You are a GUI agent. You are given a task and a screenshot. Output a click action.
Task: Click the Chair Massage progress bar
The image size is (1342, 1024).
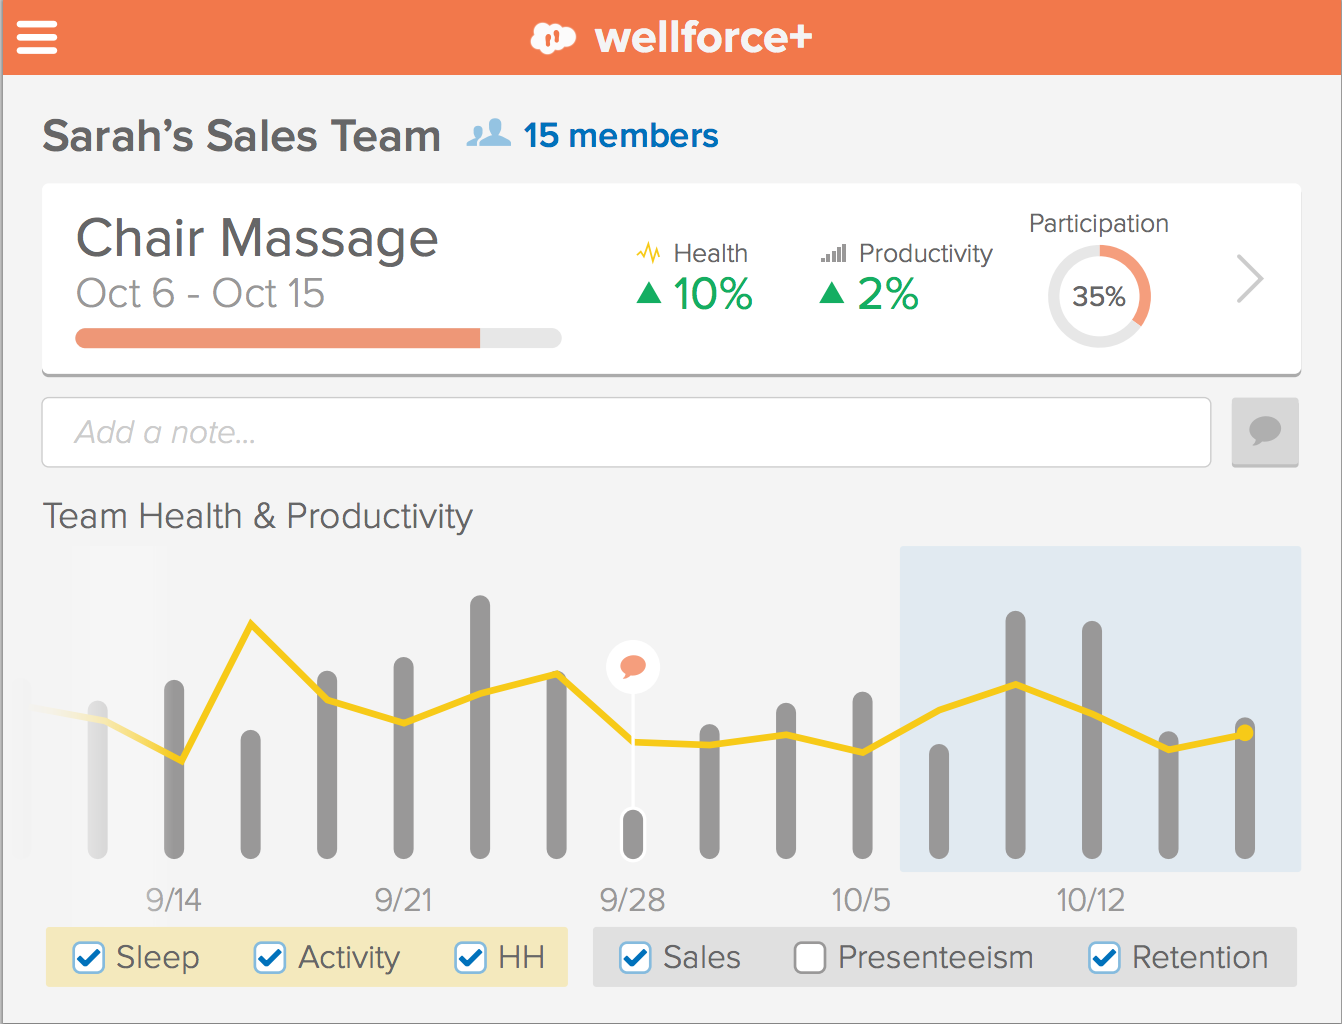[318, 338]
